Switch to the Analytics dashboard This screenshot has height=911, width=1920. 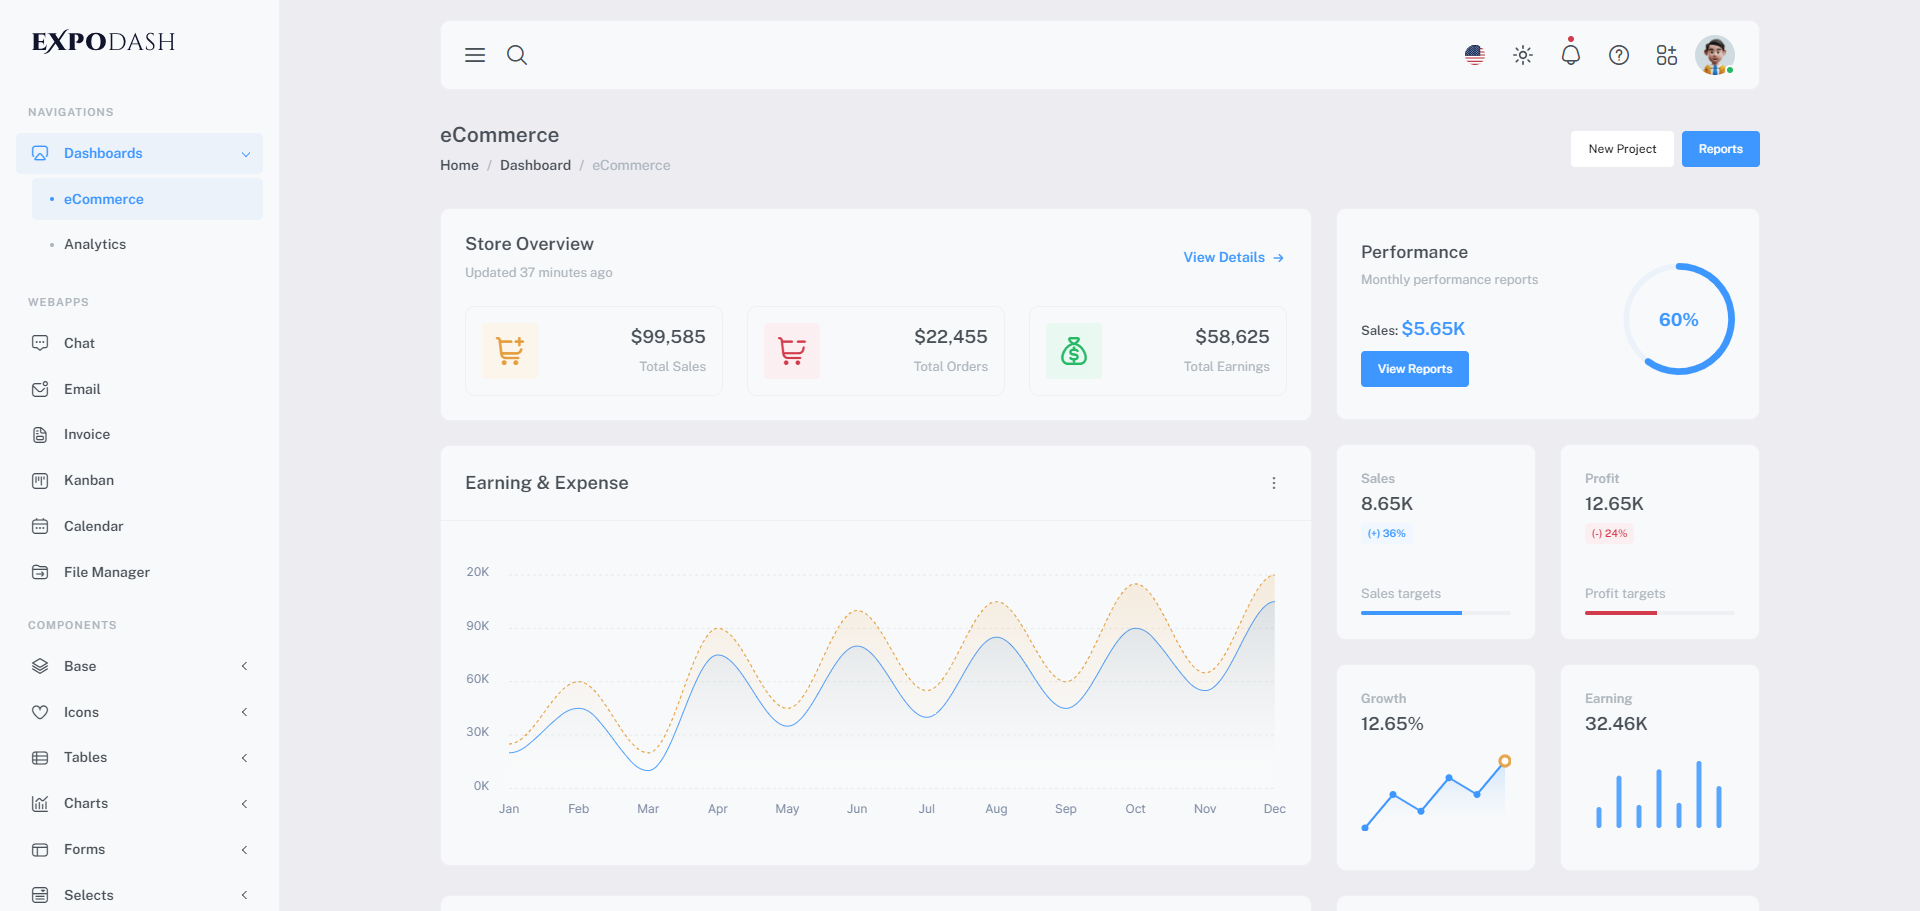[95, 243]
